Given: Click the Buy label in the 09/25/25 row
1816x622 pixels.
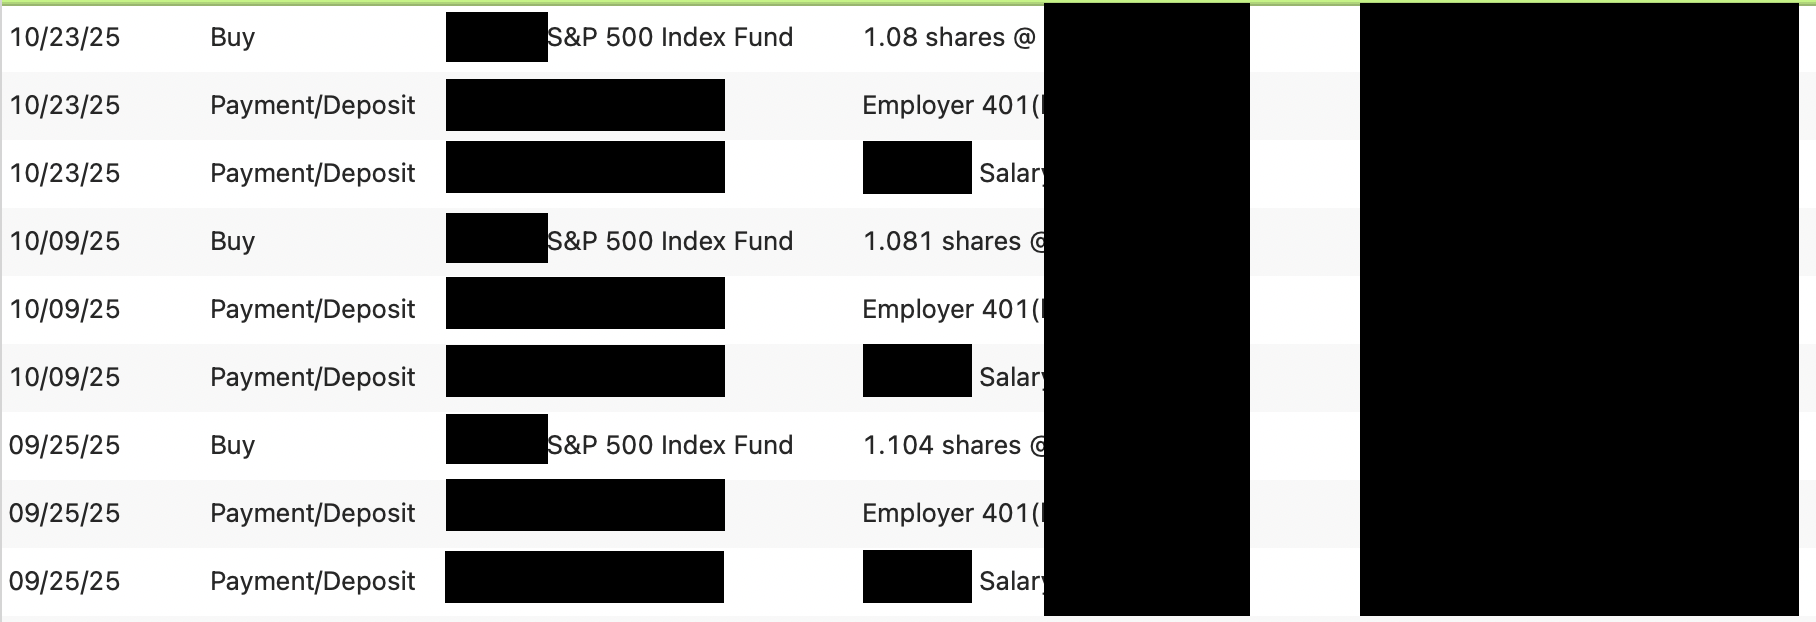Looking at the screenshot, I should tap(233, 445).
